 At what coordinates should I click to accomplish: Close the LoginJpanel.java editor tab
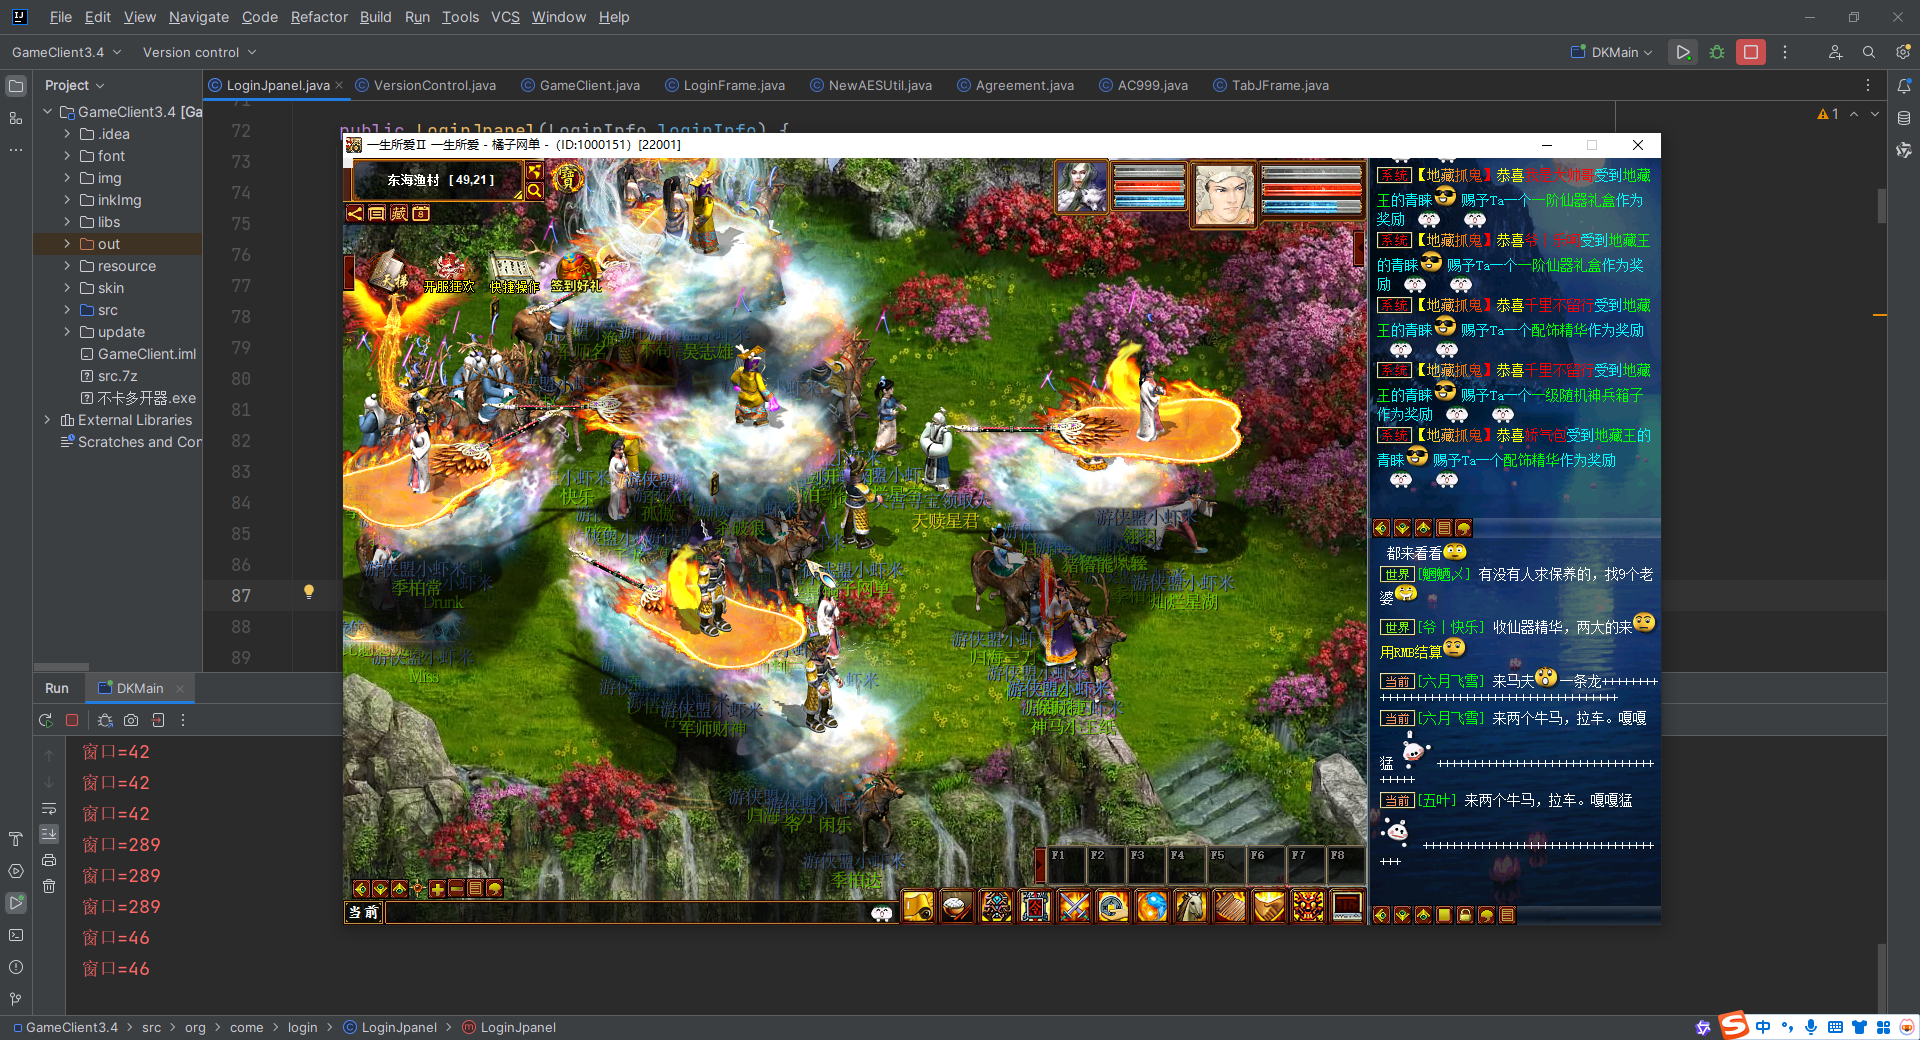point(339,85)
